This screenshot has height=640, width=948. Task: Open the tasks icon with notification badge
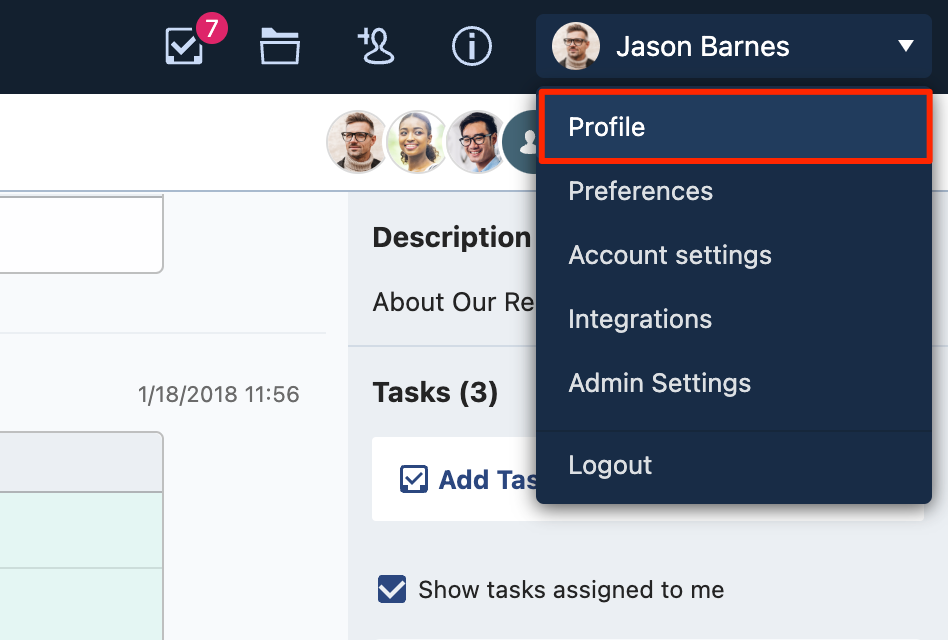coord(183,46)
